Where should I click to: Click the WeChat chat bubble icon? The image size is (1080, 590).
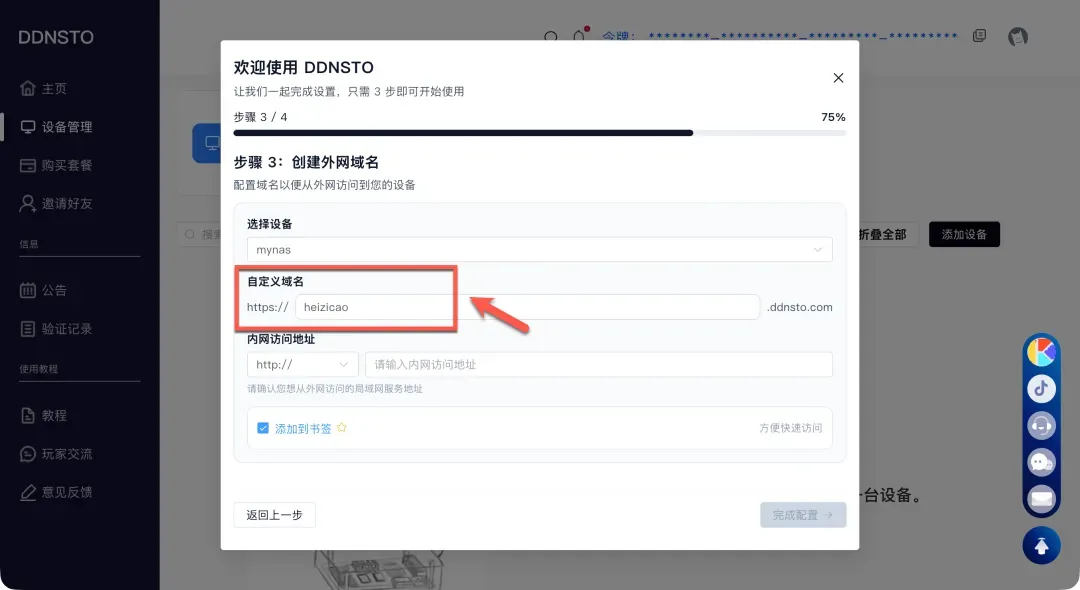click(1041, 462)
